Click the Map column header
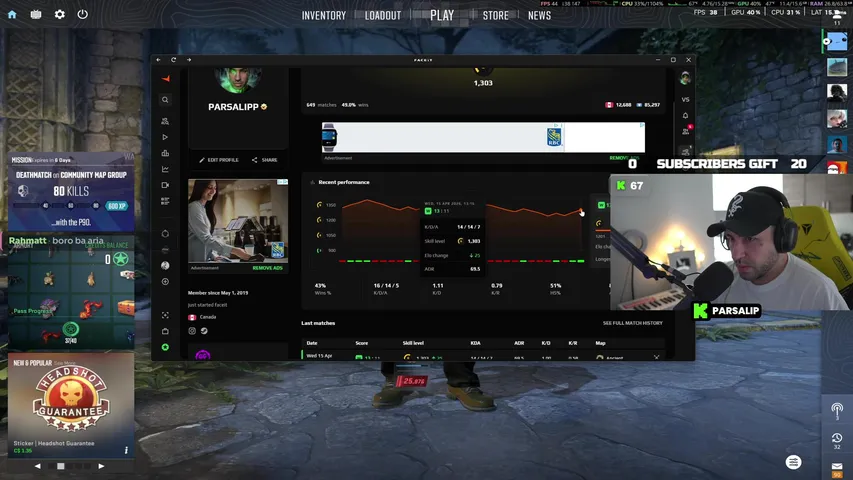Viewport: 853px width, 480px height. (x=600, y=343)
